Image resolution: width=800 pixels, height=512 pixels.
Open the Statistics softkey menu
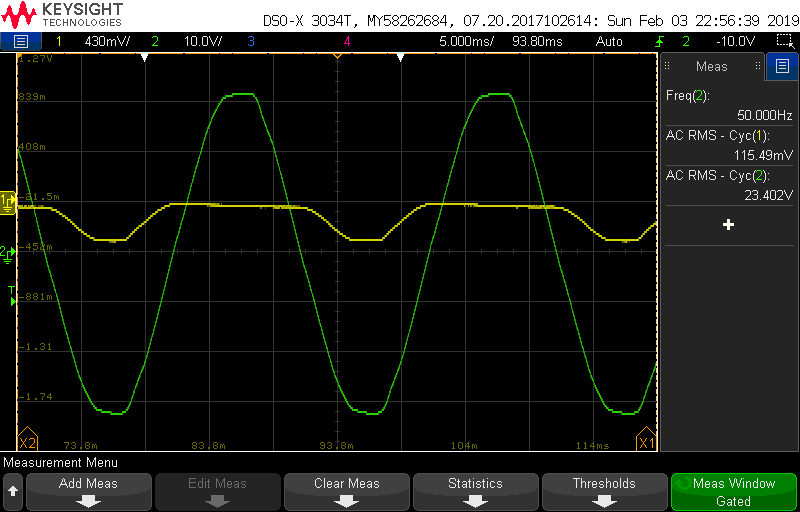coord(475,491)
